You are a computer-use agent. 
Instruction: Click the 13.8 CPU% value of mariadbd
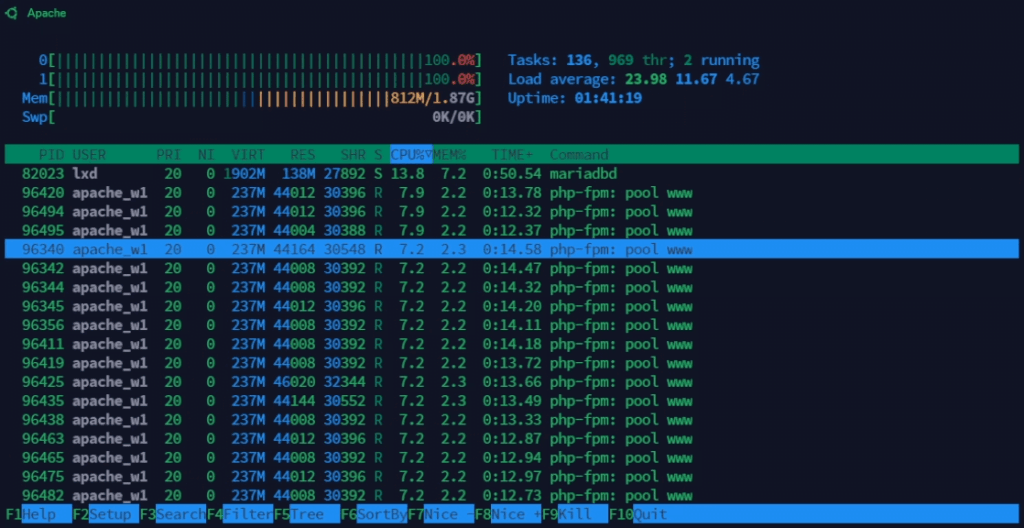click(x=408, y=174)
